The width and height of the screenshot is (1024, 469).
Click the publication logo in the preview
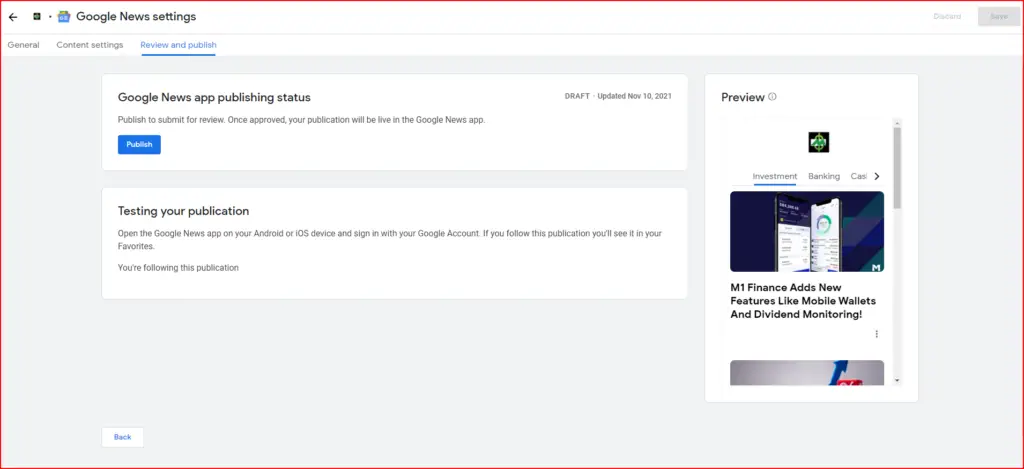[x=818, y=142]
